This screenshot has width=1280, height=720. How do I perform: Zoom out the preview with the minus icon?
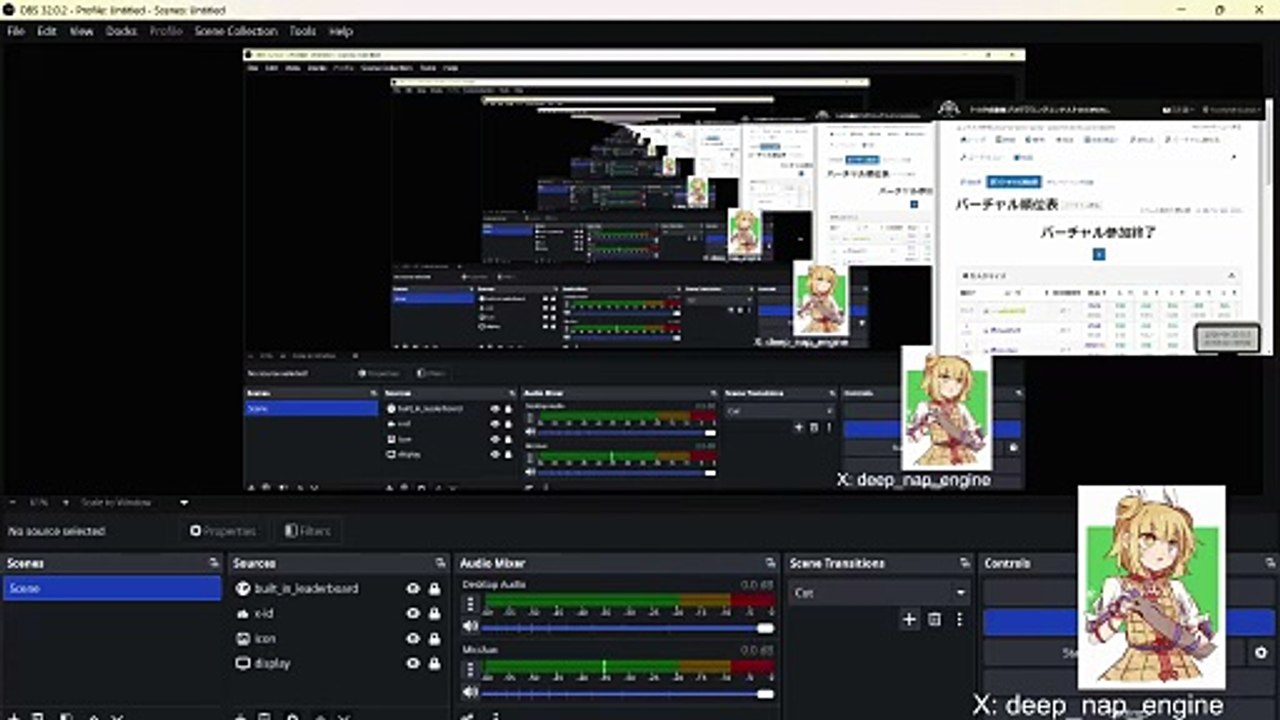pyautogui.click(x=11, y=502)
